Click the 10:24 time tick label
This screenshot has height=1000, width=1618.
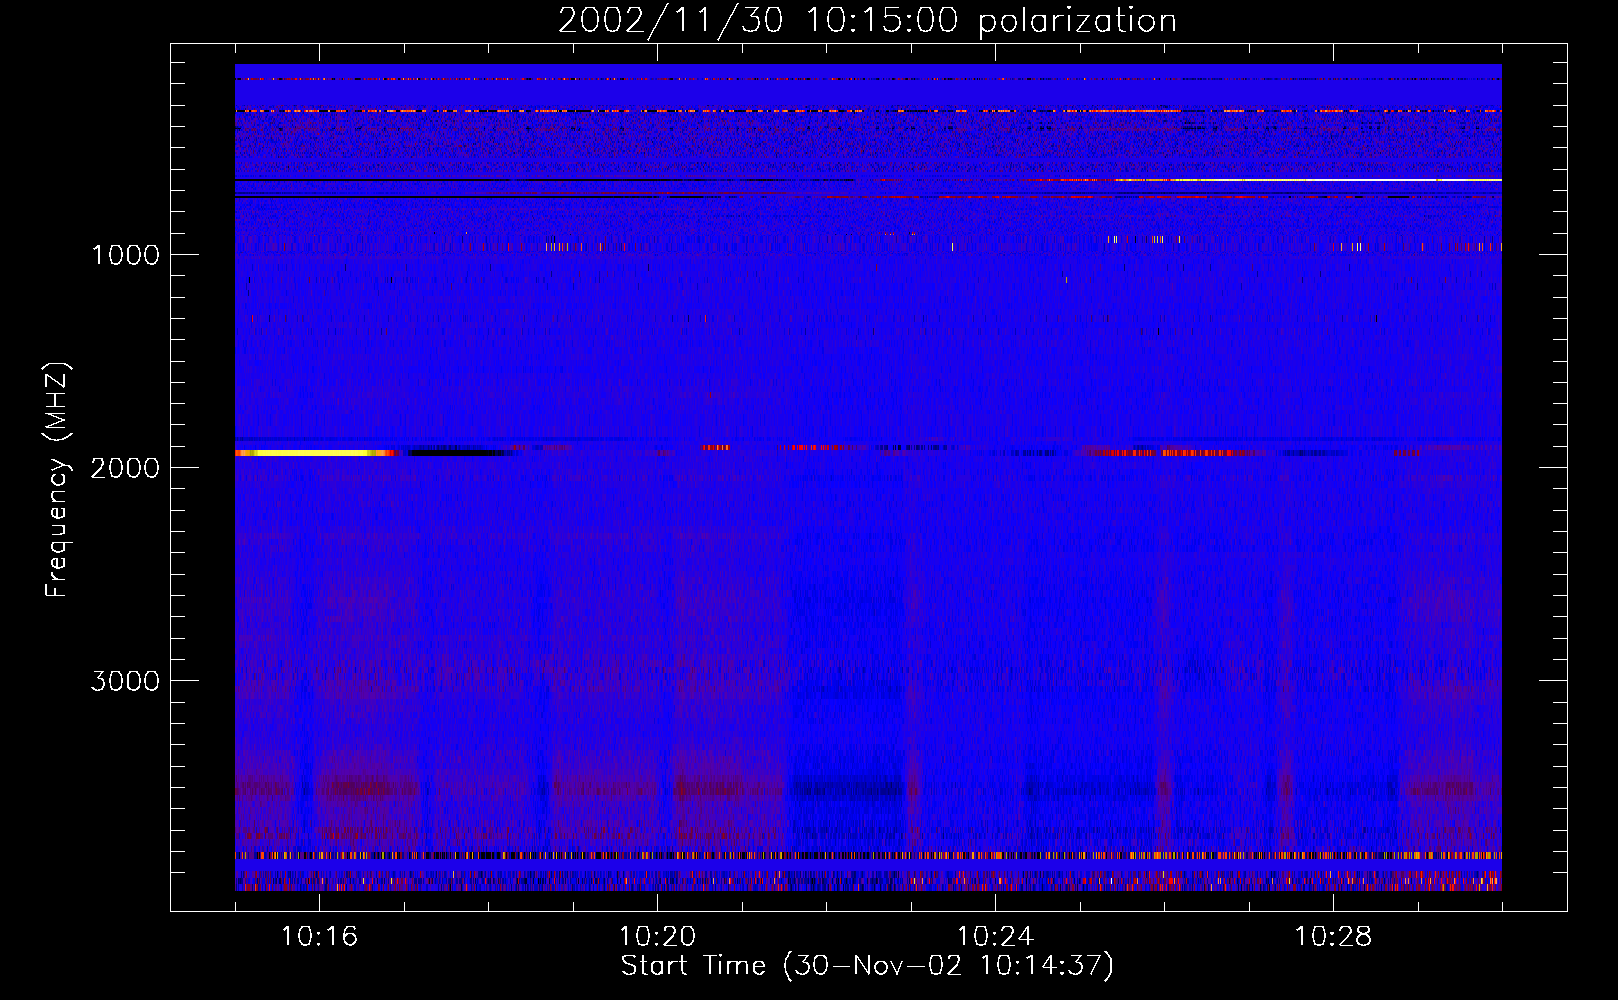pyautogui.click(x=995, y=937)
